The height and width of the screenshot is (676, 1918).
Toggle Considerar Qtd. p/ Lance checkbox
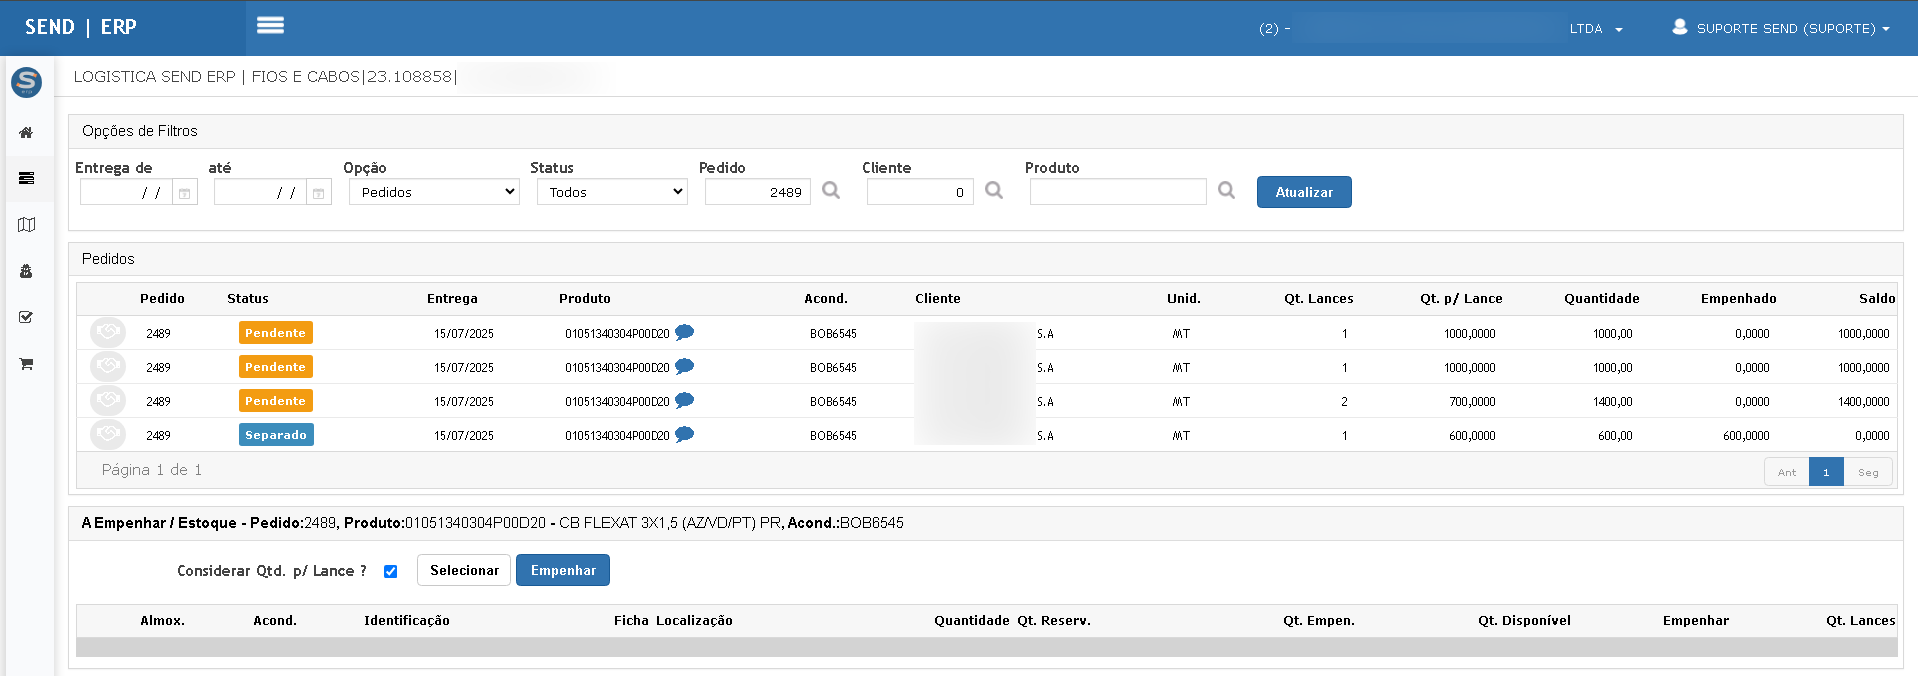[390, 571]
